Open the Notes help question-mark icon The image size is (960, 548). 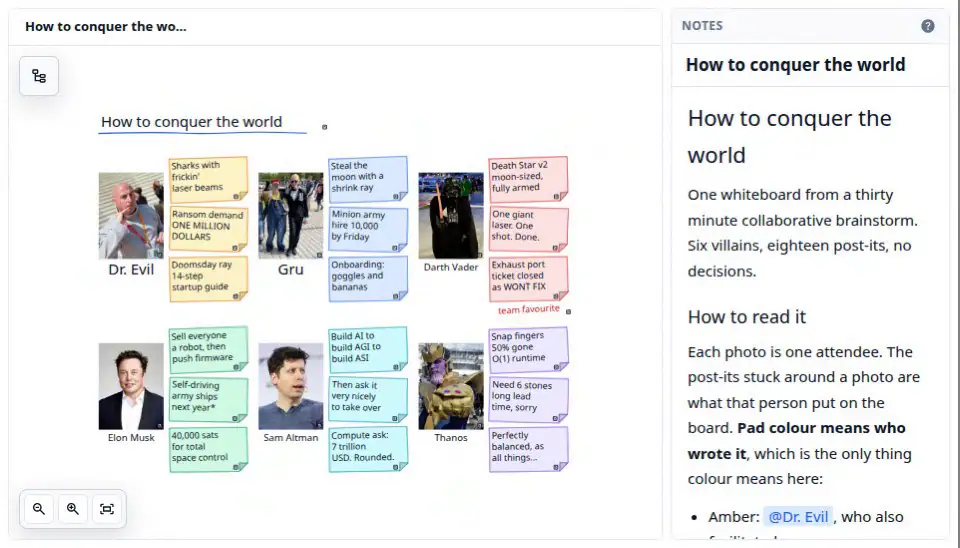928,26
